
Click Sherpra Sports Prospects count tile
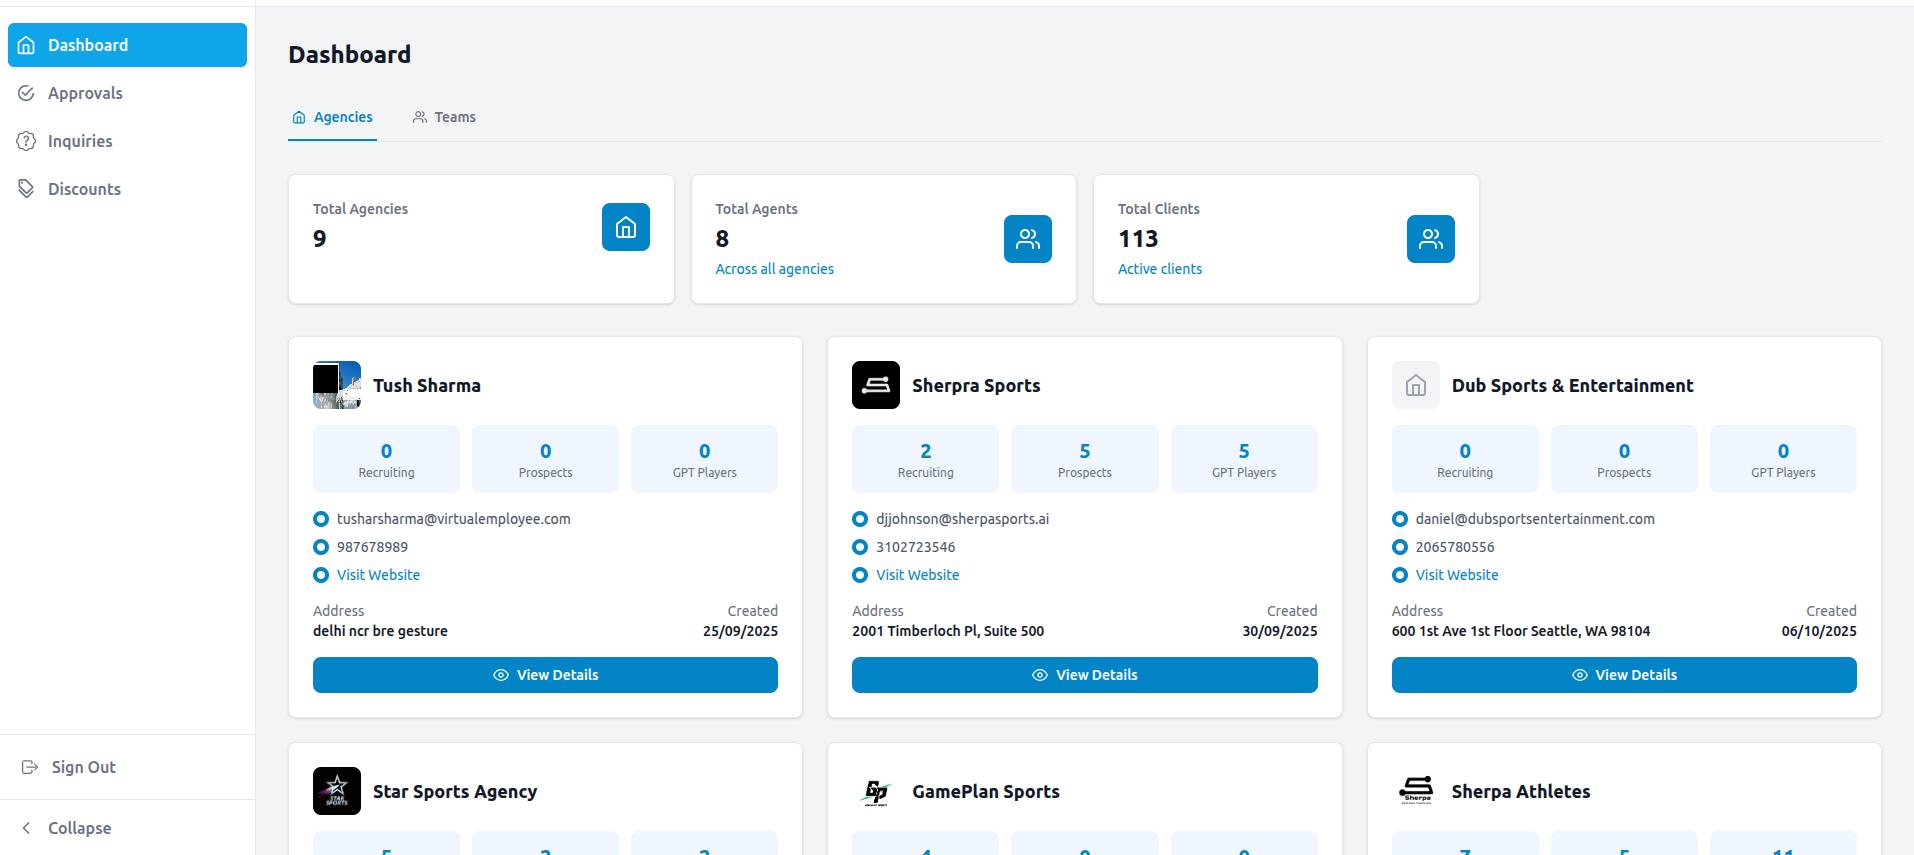[x=1085, y=459]
